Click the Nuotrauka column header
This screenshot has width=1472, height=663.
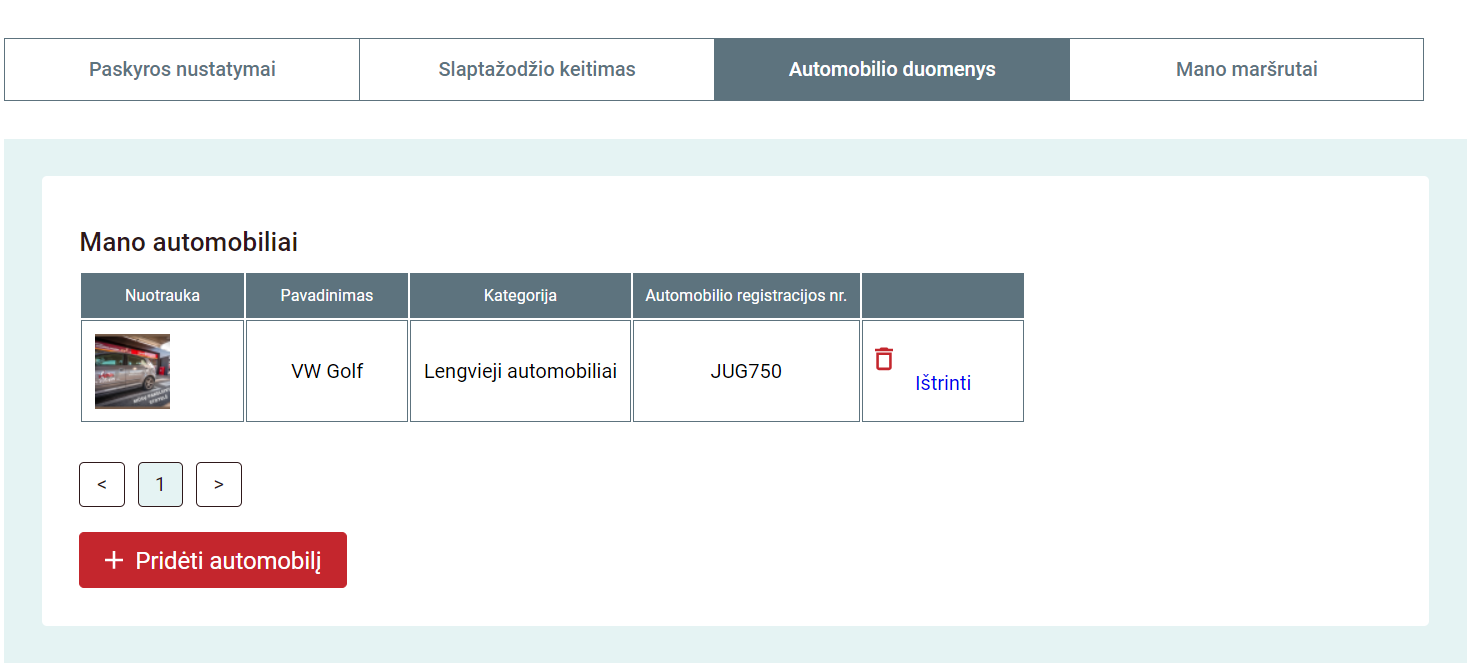pyautogui.click(x=162, y=296)
